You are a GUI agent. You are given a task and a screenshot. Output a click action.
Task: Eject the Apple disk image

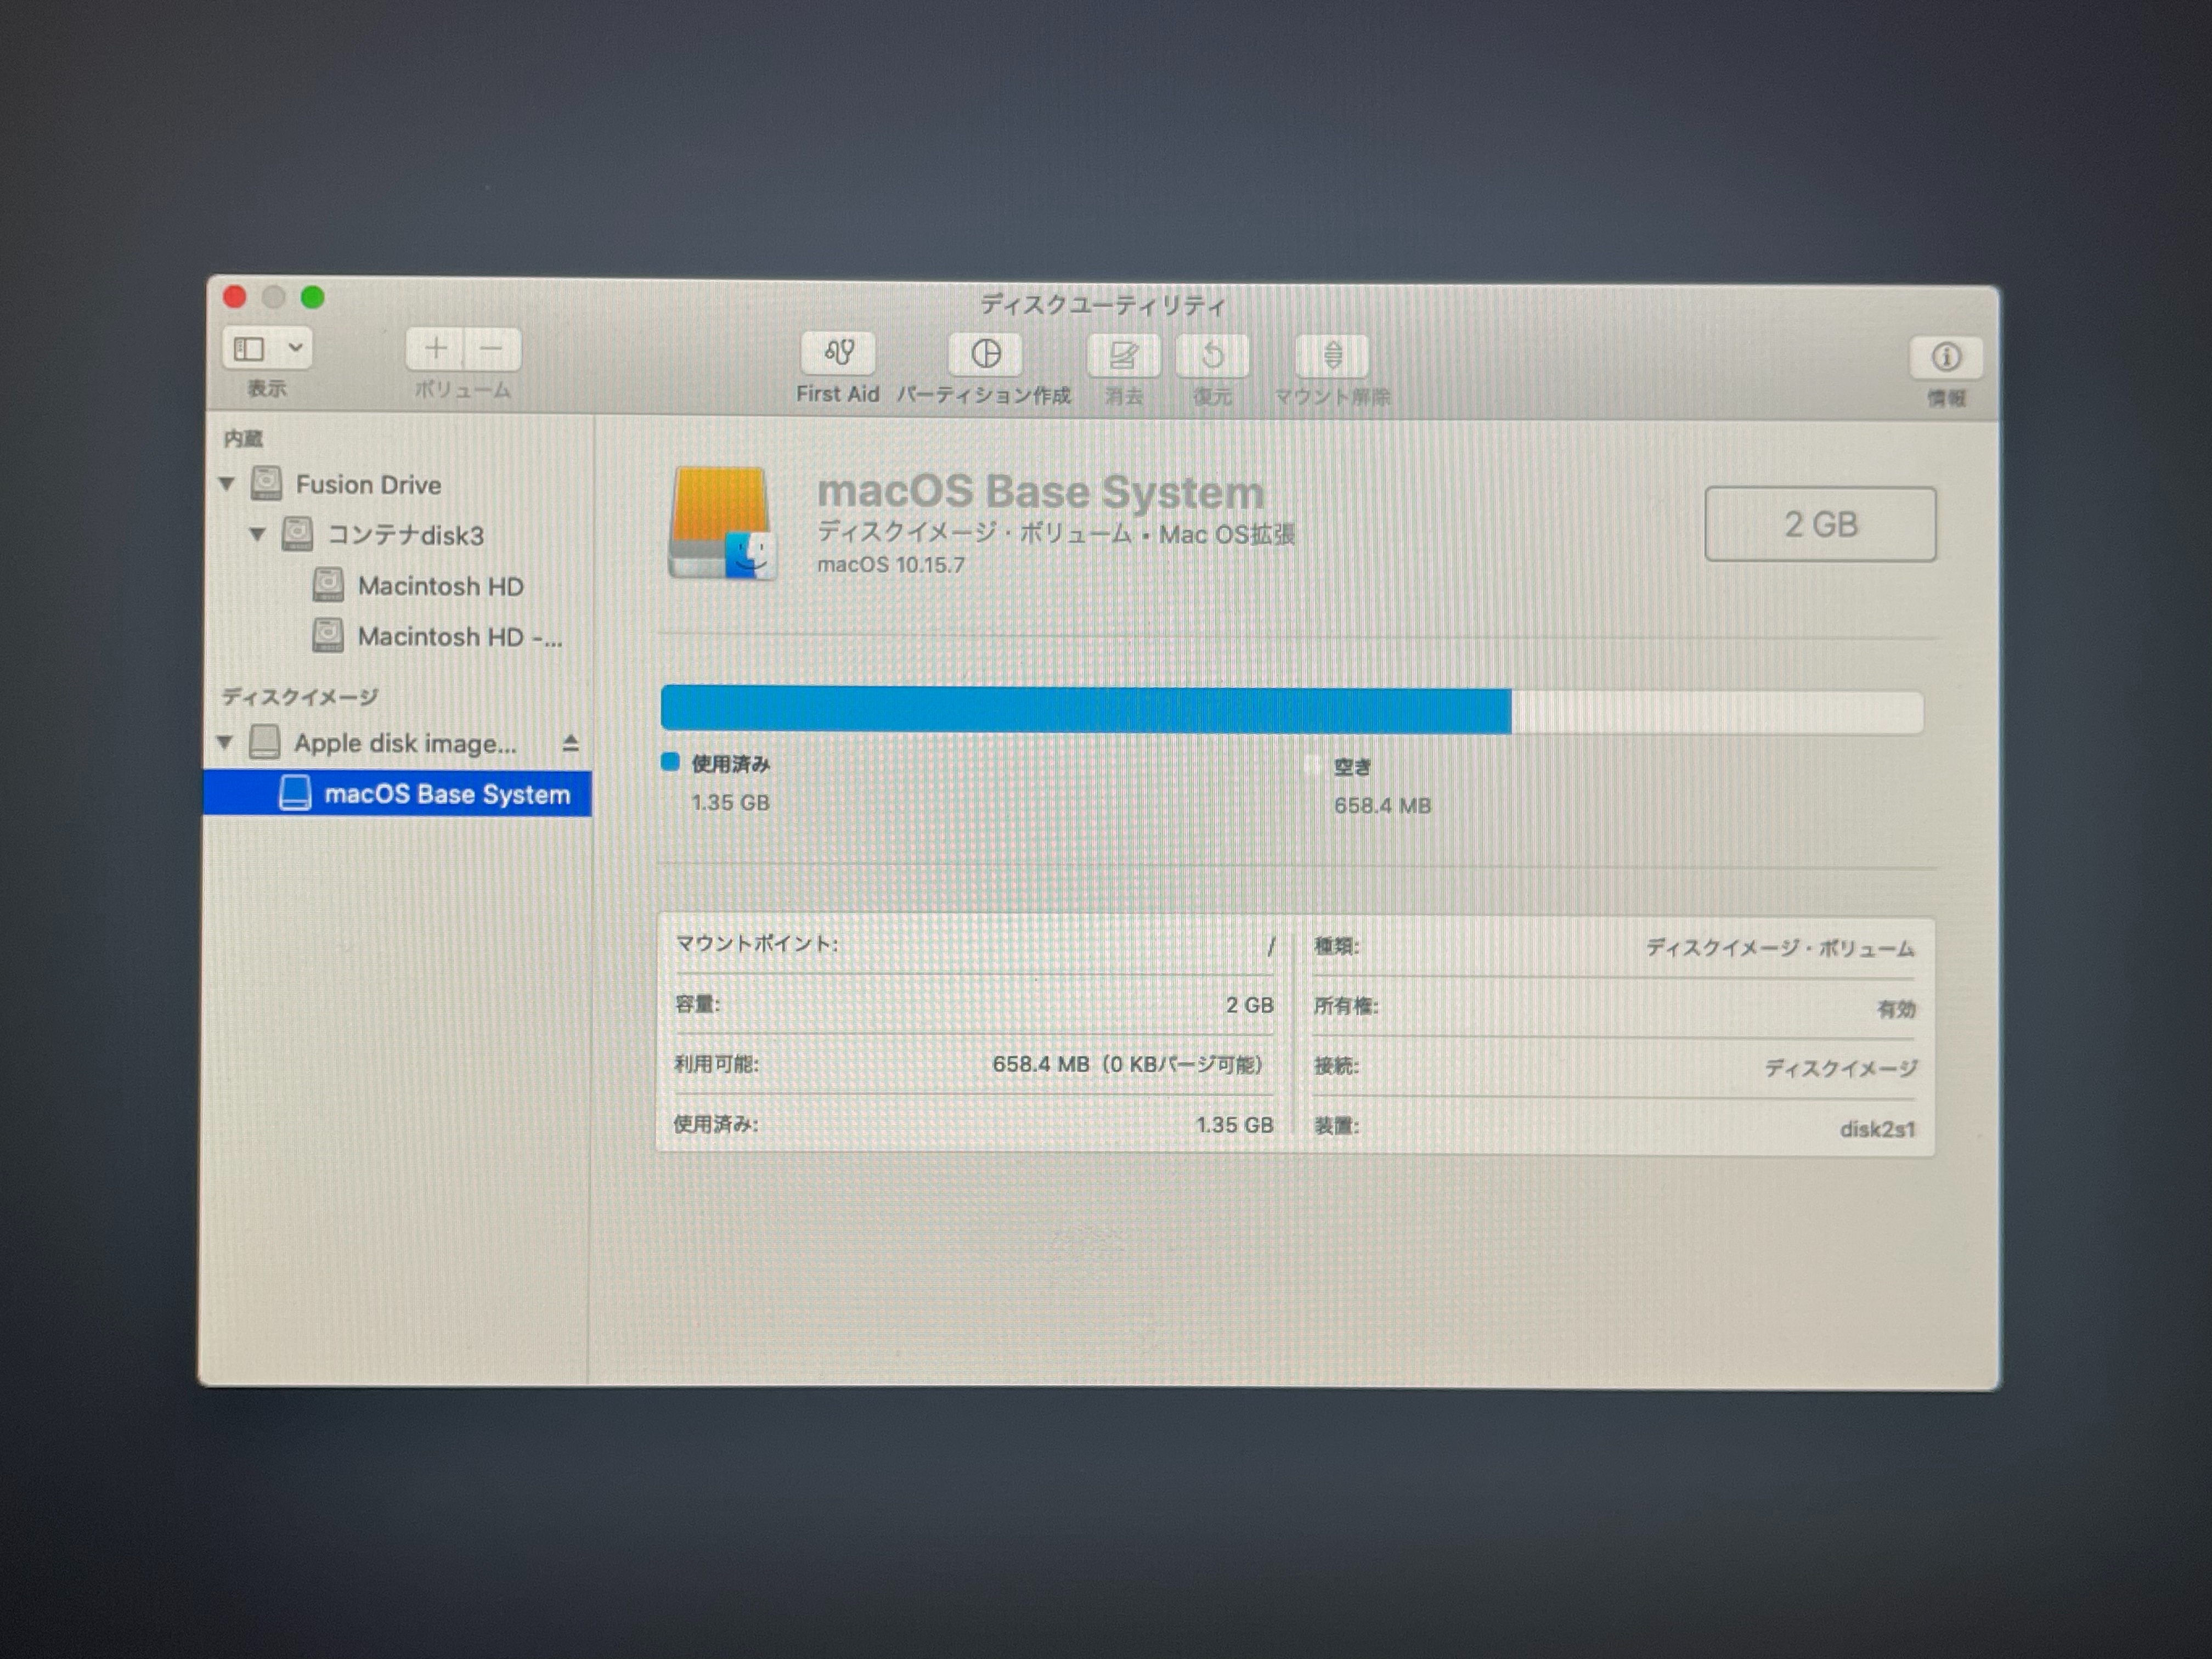click(570, 743)
